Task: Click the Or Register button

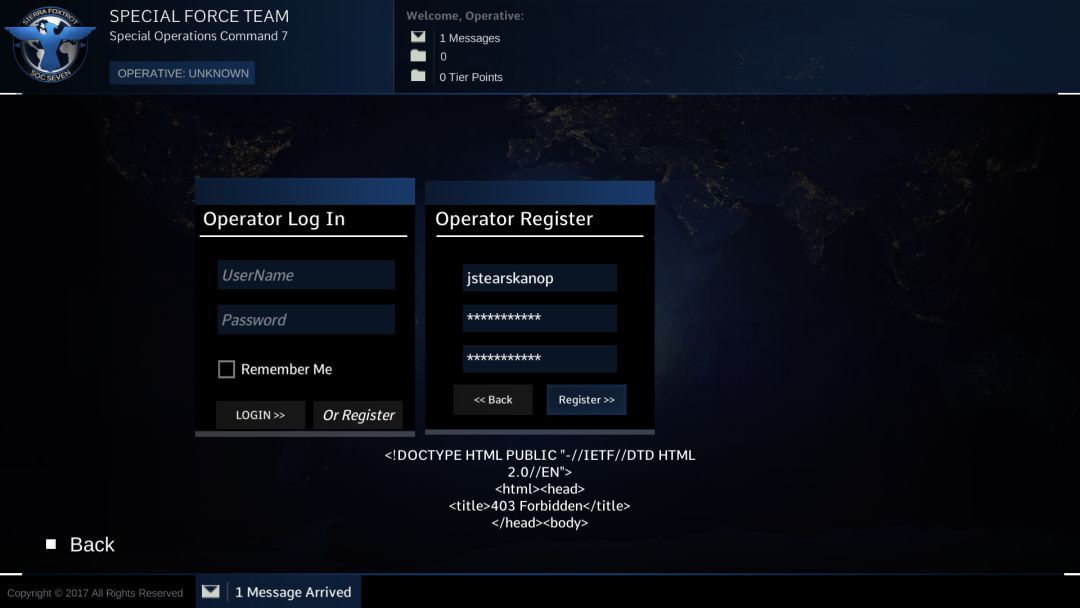Action: (x=358, y=415)
